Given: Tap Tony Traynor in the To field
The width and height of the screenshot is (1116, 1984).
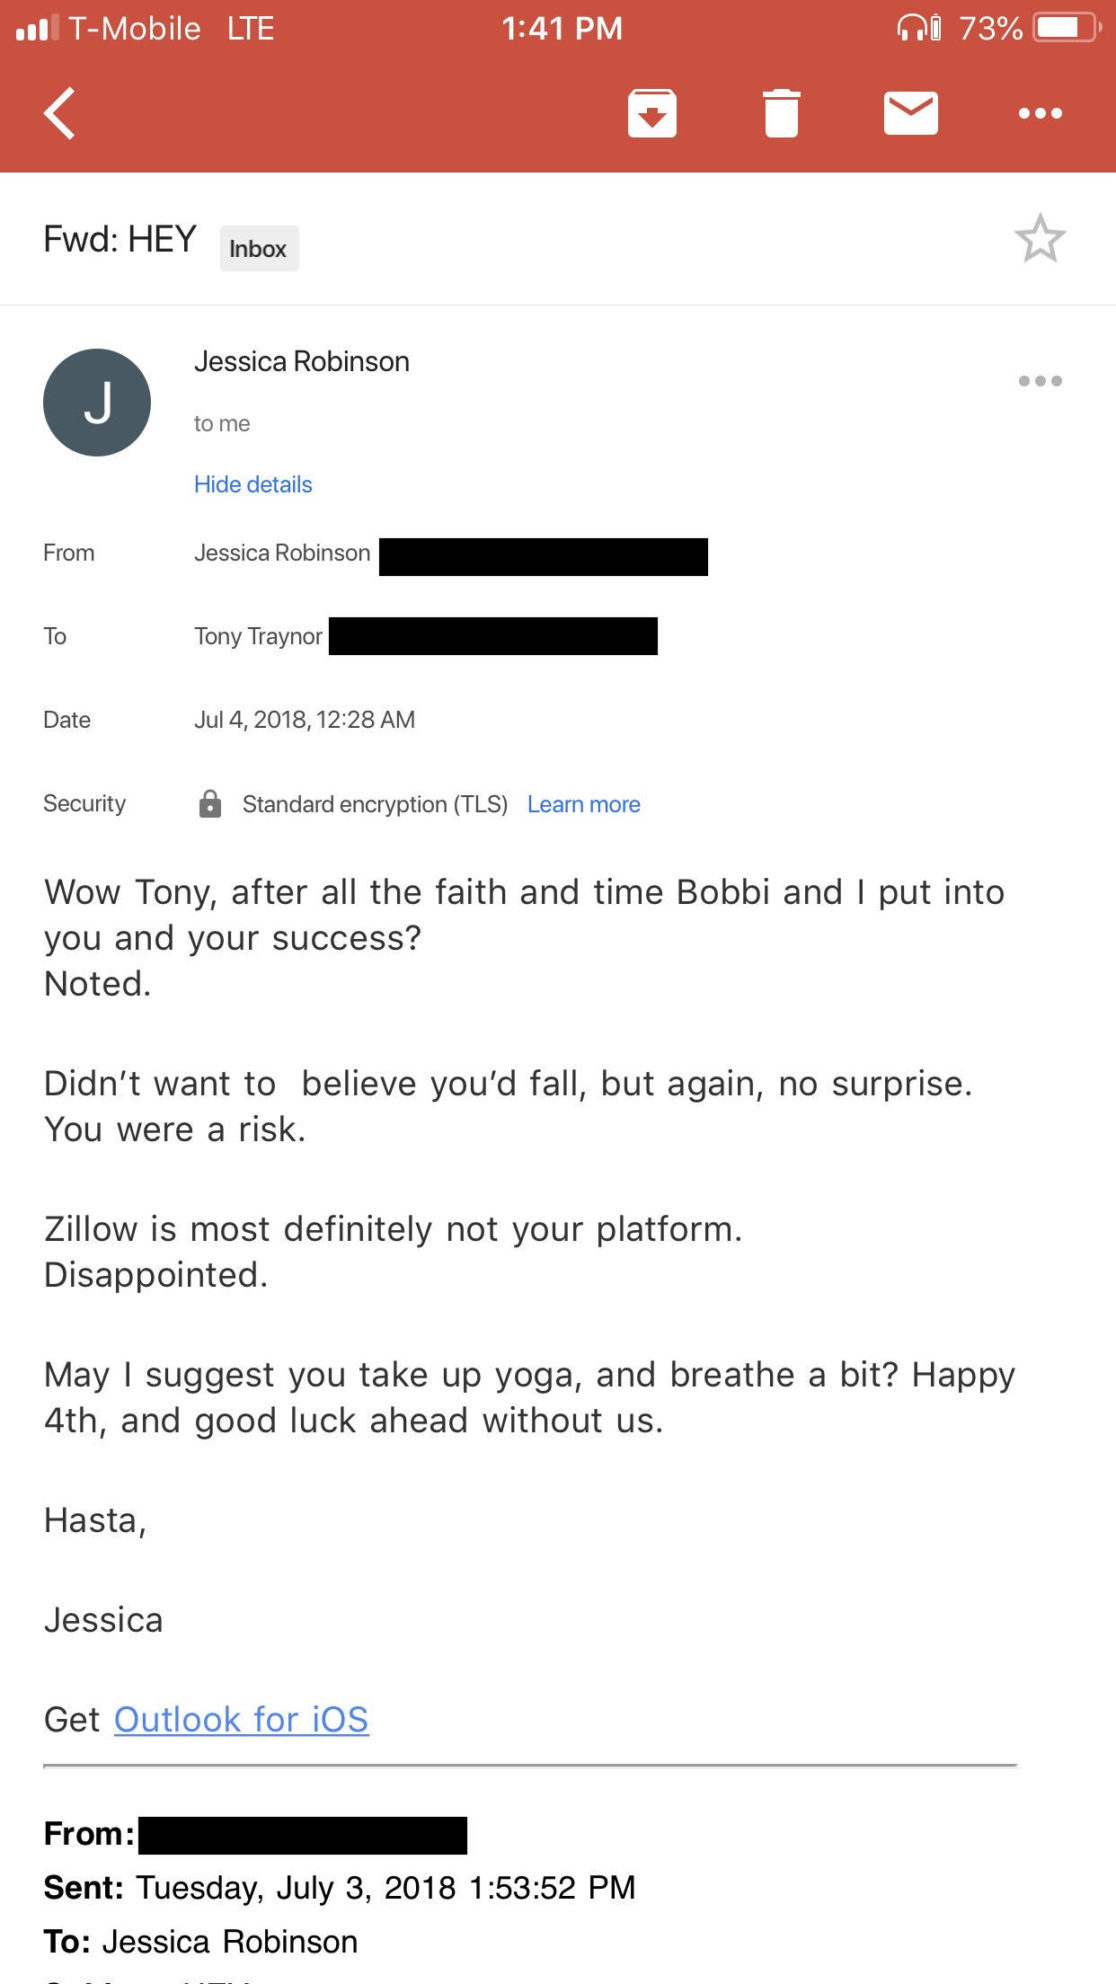Looking at the screenshot, I should [258, 636].
